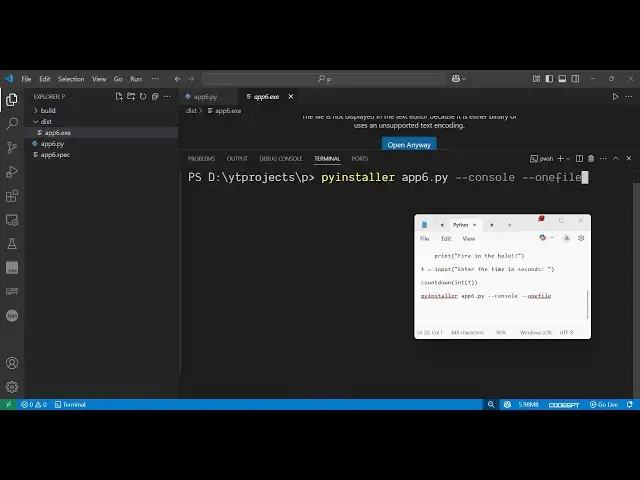This screenshot has height=480, width=640.
Task: Maximize the terminal panel size
Action: (616, 158)
